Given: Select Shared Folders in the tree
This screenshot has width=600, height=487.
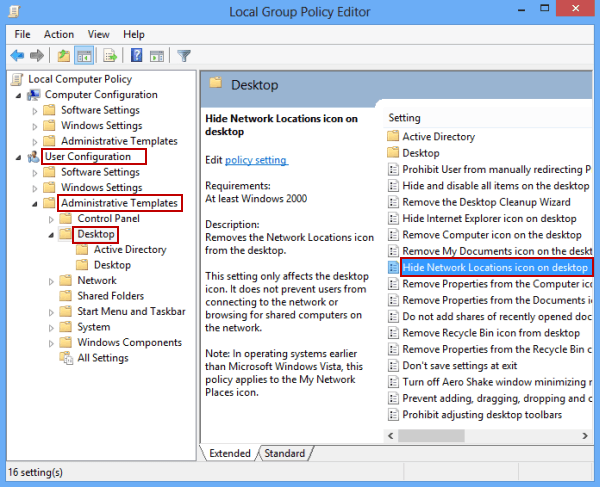Looking at the screenshot, I should 111,296.
